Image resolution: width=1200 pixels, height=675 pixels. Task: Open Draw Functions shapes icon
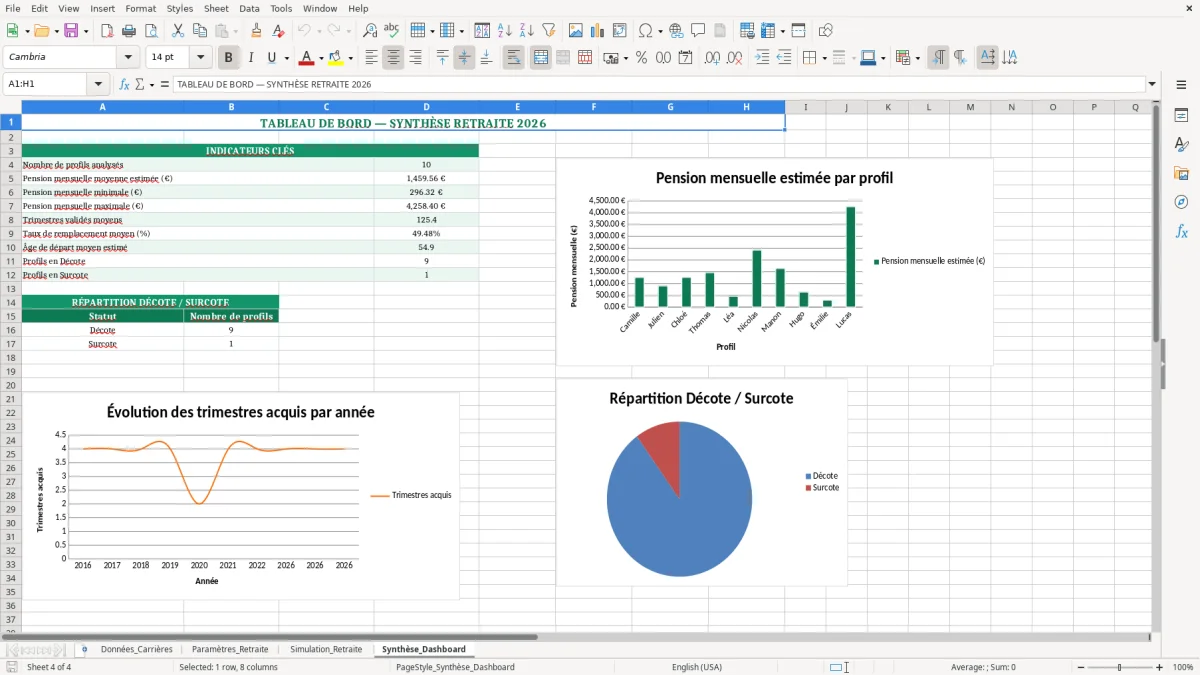825,31
